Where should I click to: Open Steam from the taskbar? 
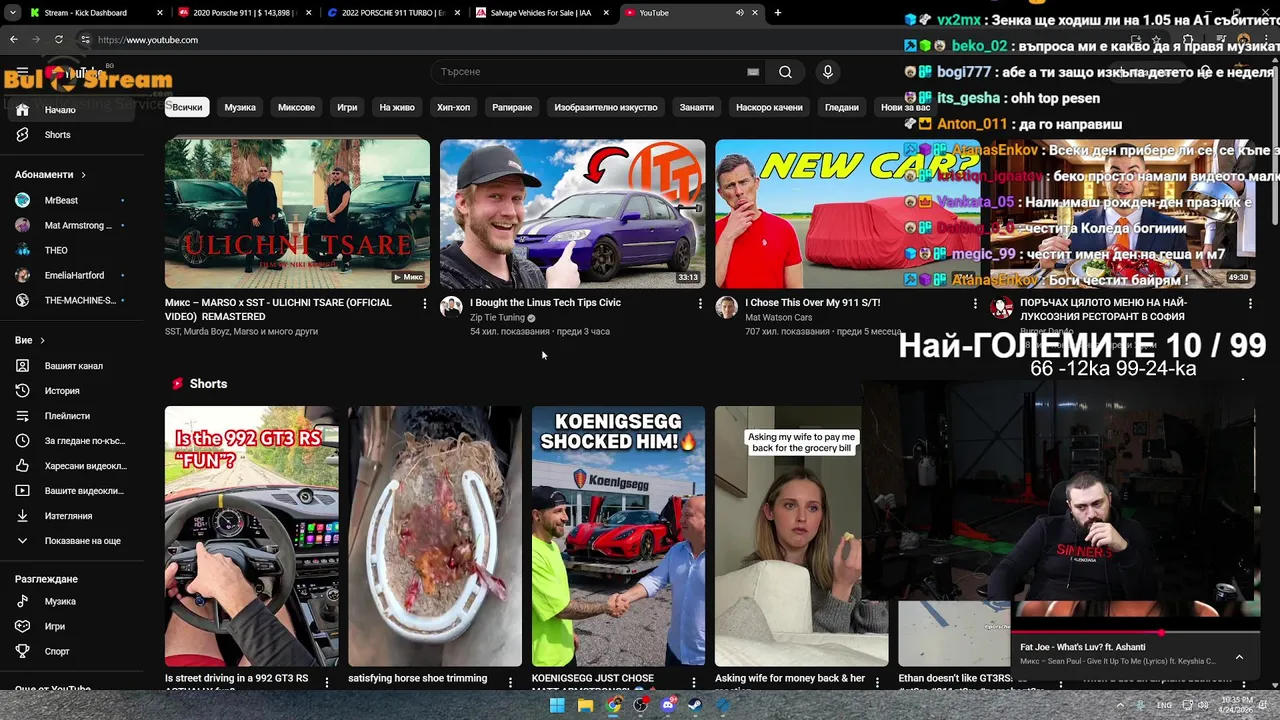pyautogui.click(x=696, y=705)
